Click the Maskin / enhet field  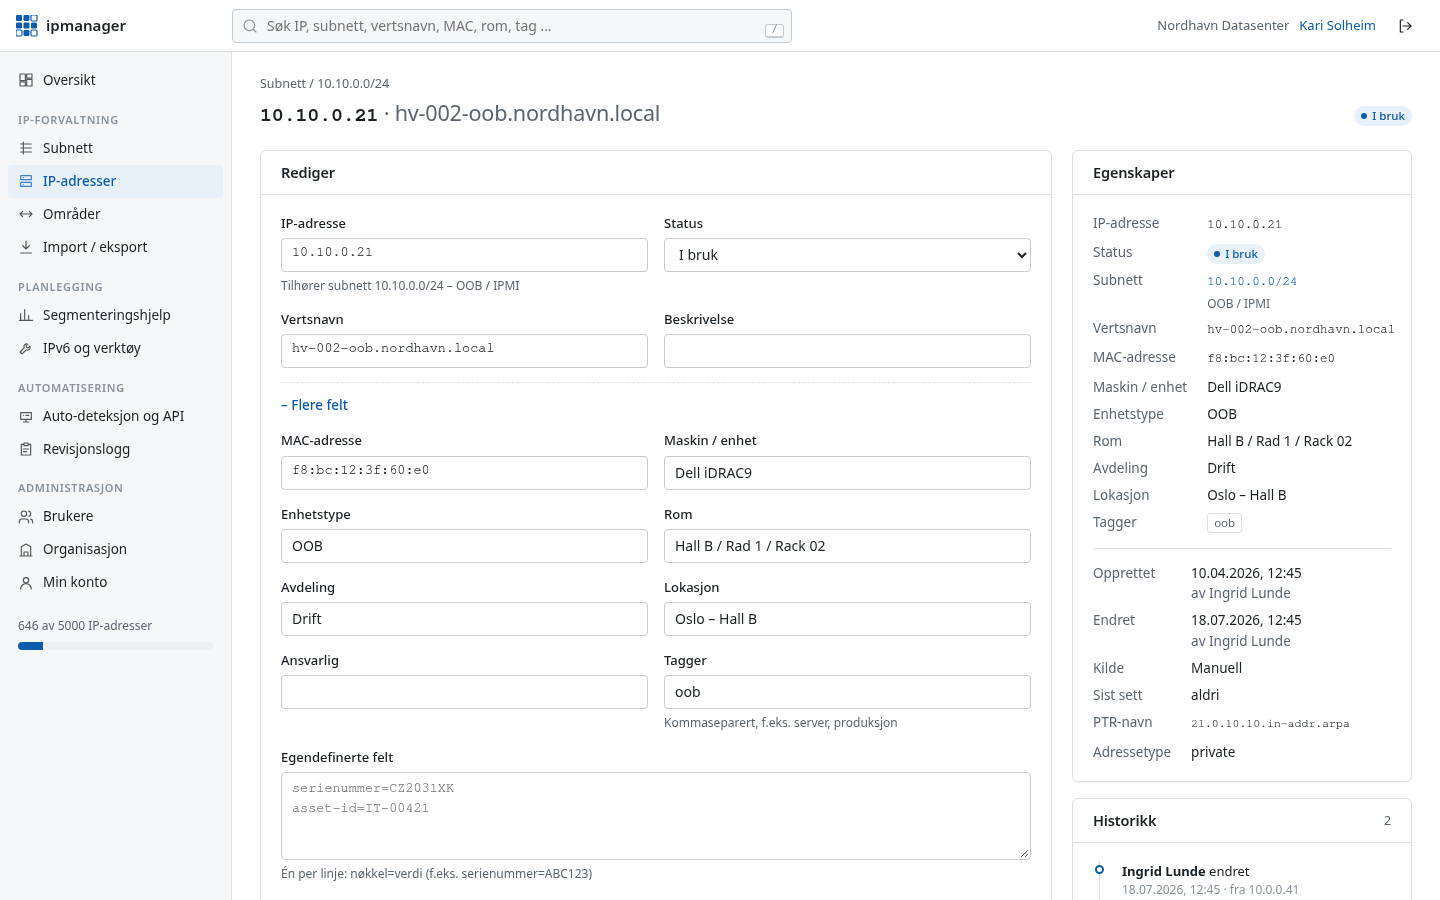pyautogui.click(x=847, y=473)
